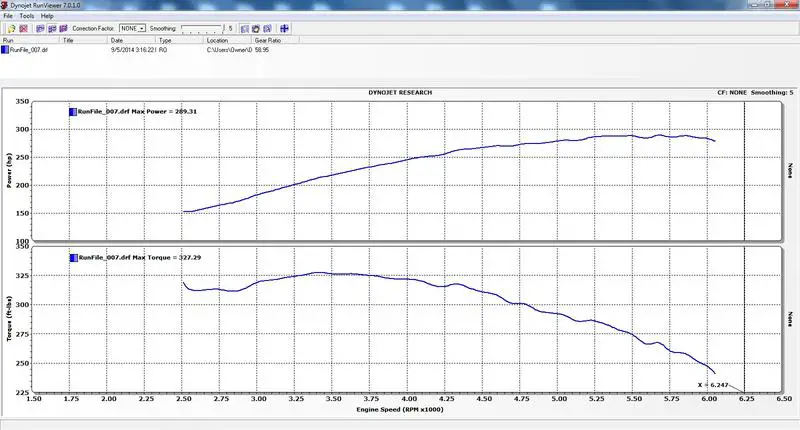Click the blue crosshair cursor icon

click(284, 29)
